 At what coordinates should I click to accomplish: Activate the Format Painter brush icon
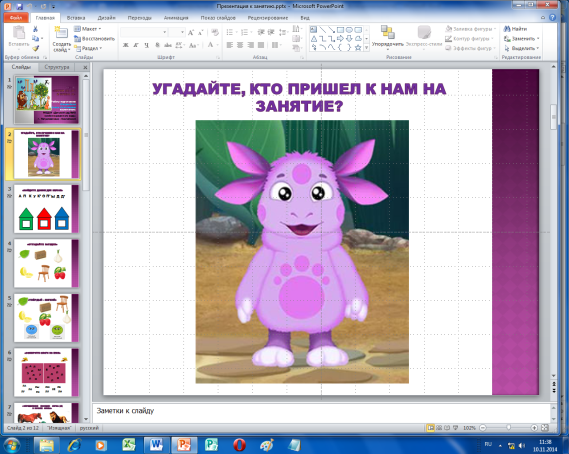pyautogui.click(x=35, y=48)
